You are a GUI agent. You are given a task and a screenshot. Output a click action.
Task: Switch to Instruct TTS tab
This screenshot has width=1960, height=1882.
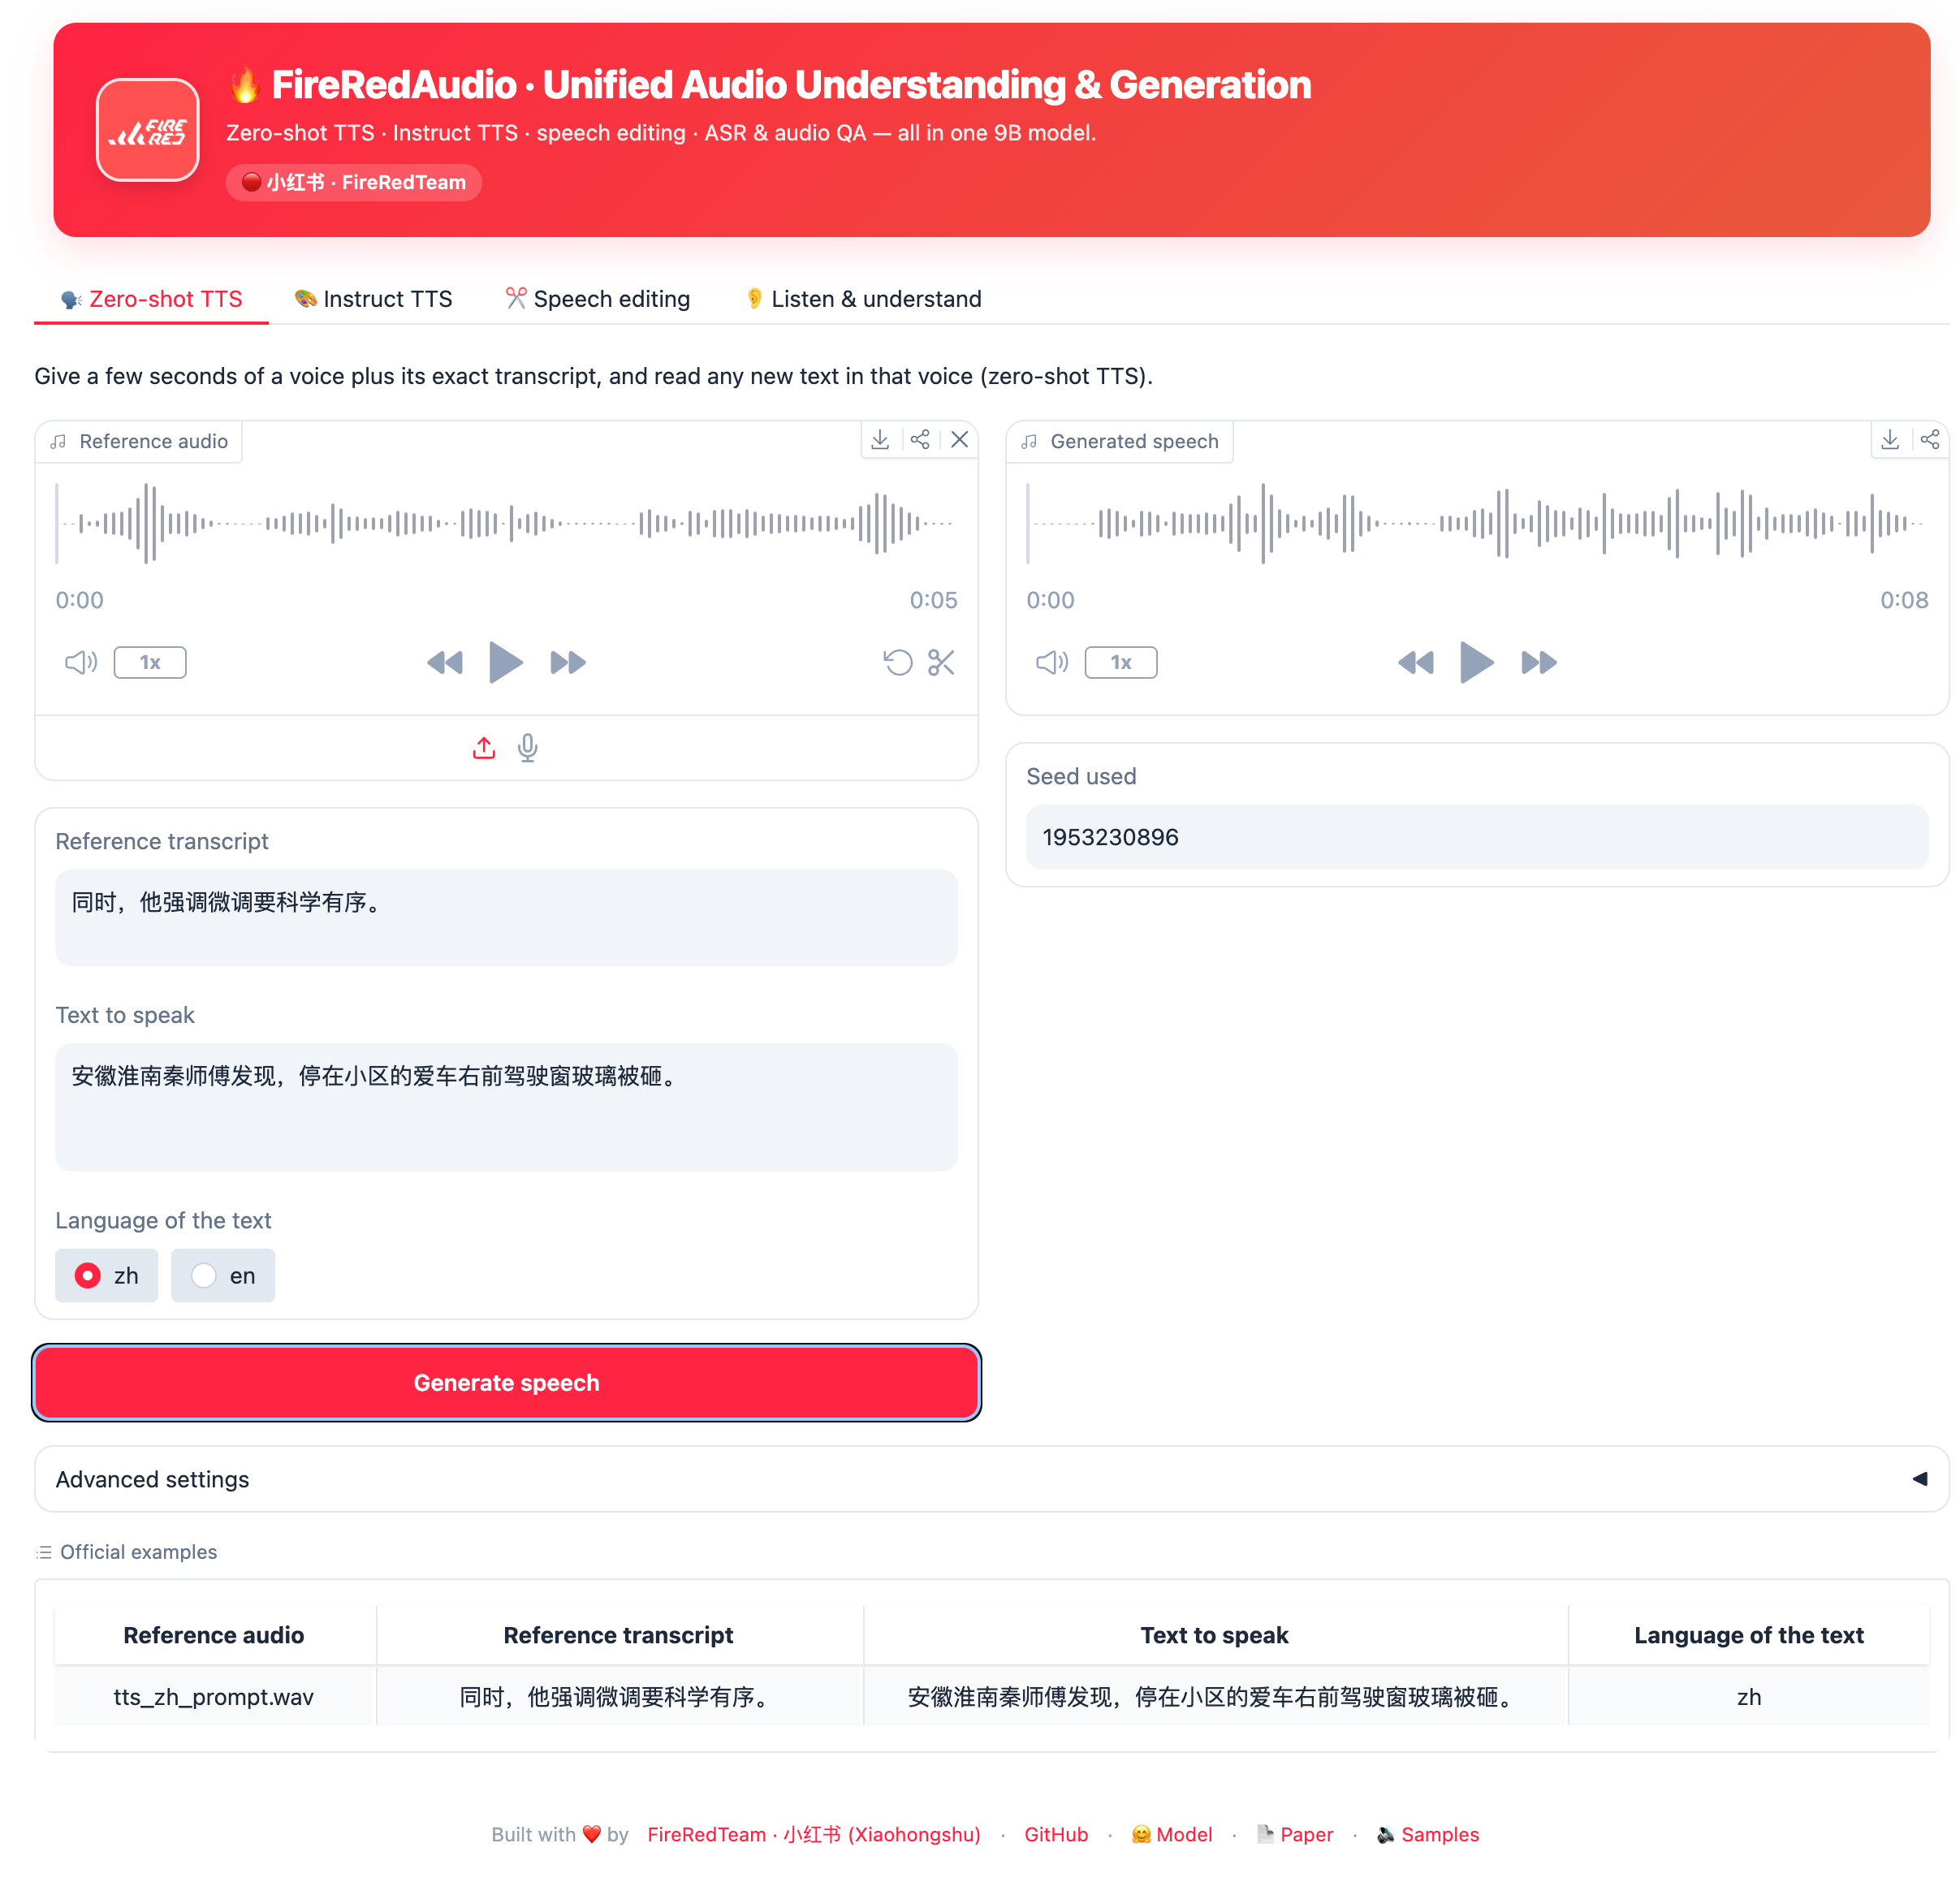[373, 299]
